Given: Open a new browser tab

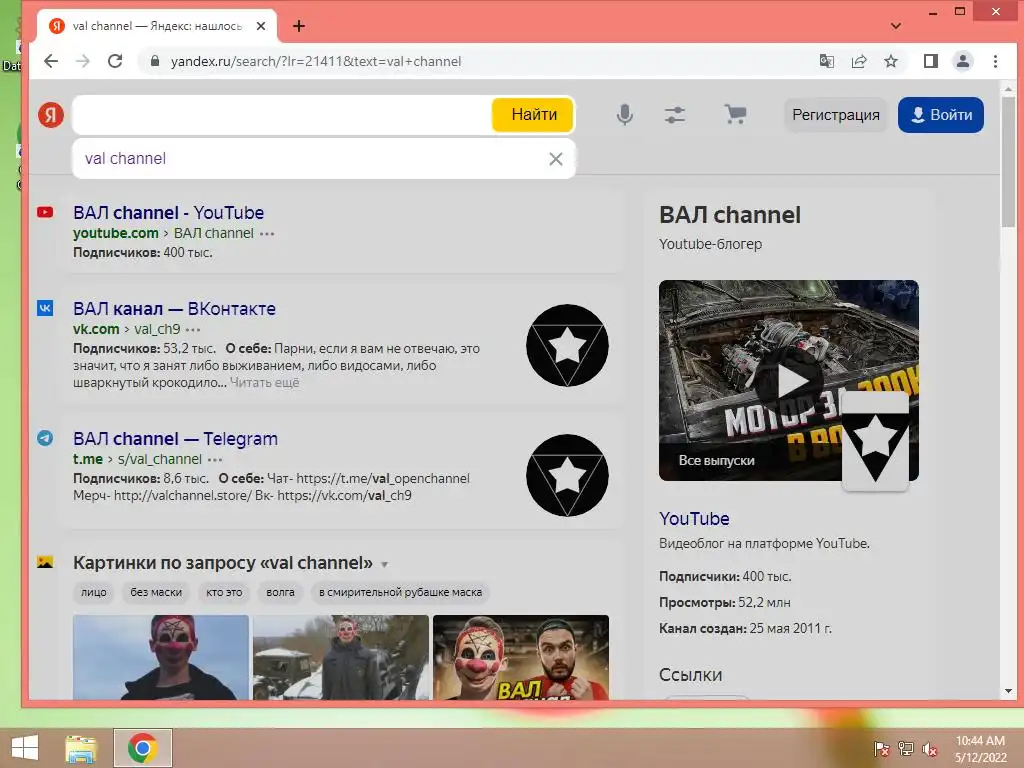Looking at the screenshot, I should [x=299, y=26].
